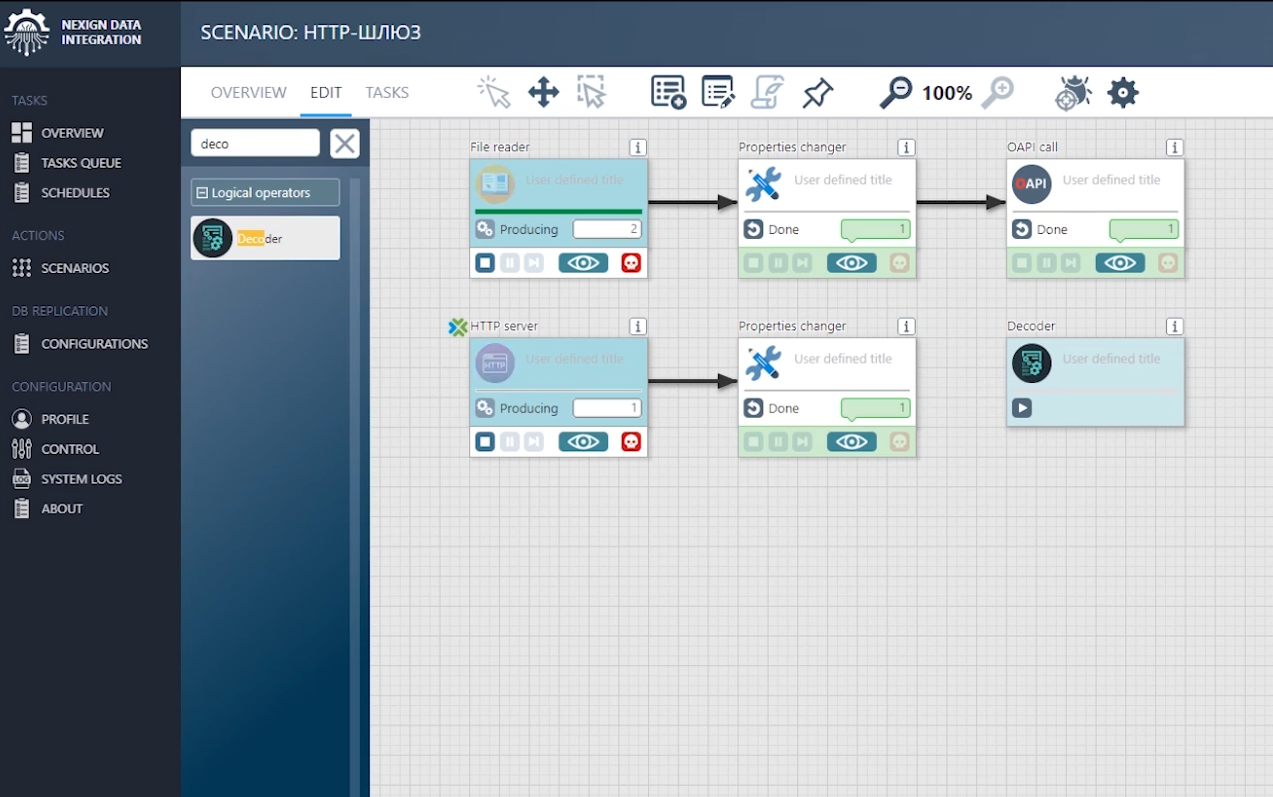The image size is (1273, 797).
Task: Activate the pin icon in the toolbar
Action: [817, 92]
